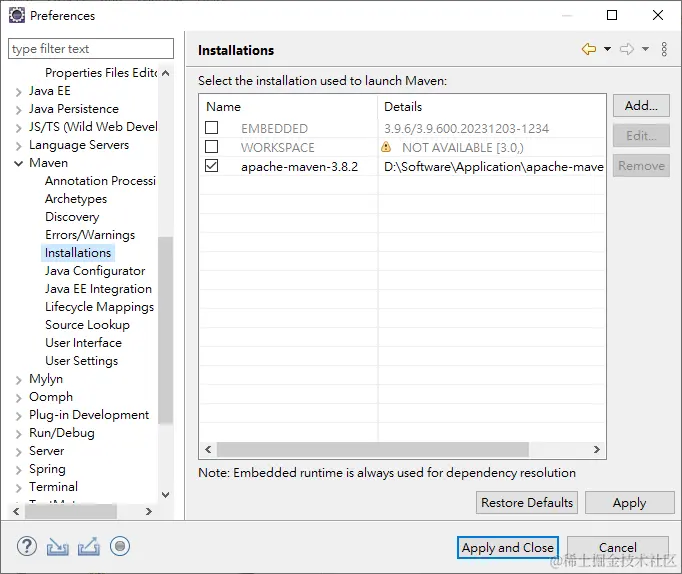The height and width of the screenshot is (574, 682).
Task: Expand the Plug-in Development node
Action: (x=18, y=416)
